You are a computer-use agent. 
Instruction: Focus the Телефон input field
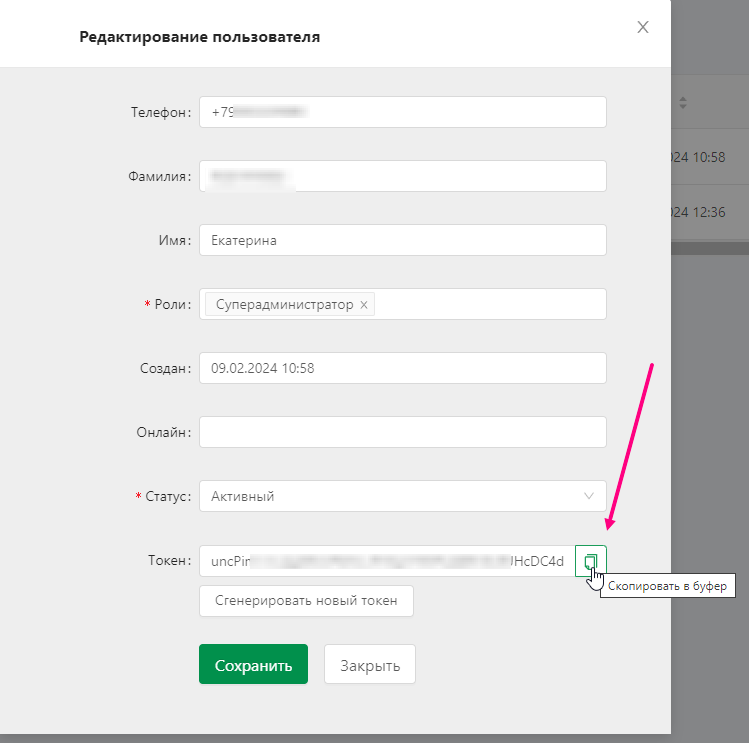pyautogui.click(x=403, y=112)
